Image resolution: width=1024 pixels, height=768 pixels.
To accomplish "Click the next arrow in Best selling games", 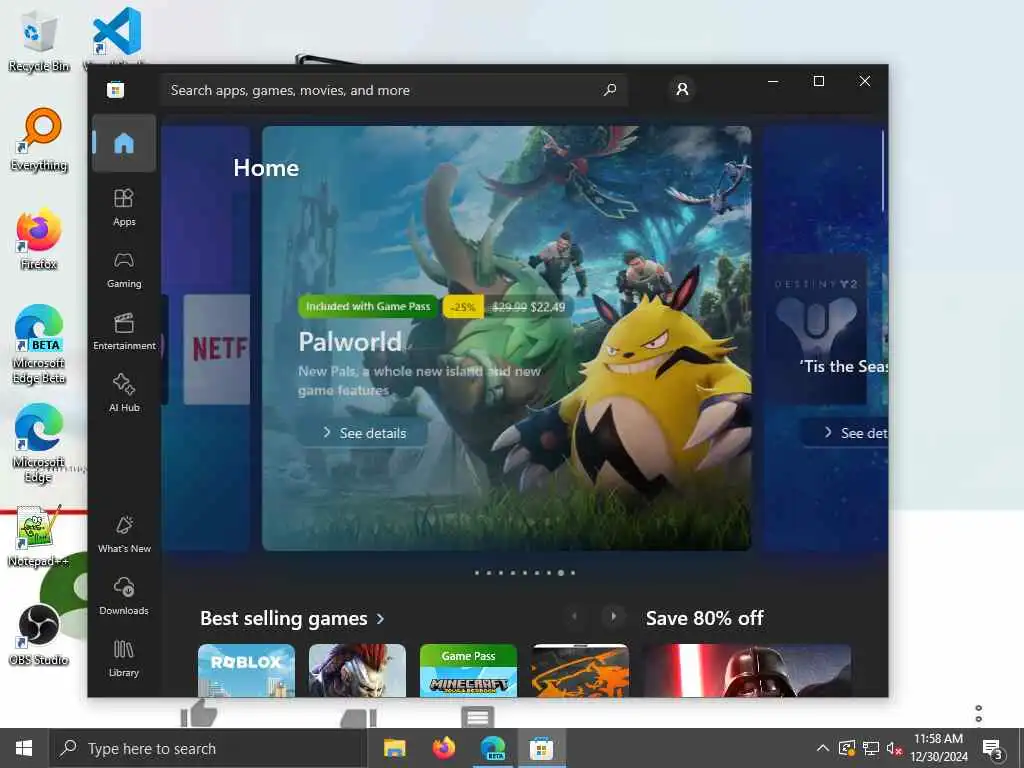I will [x=613, y=616].
